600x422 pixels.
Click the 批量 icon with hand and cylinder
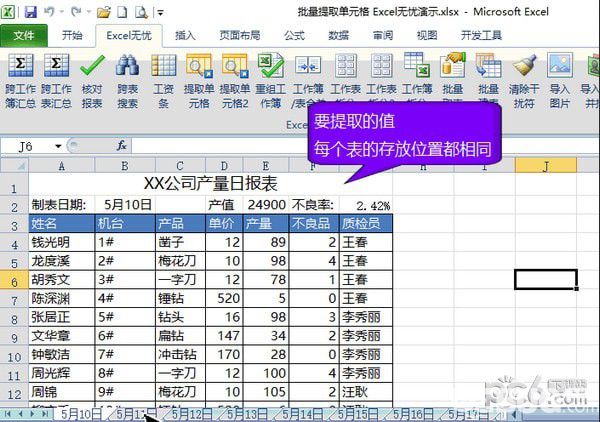tap(453, 65)
